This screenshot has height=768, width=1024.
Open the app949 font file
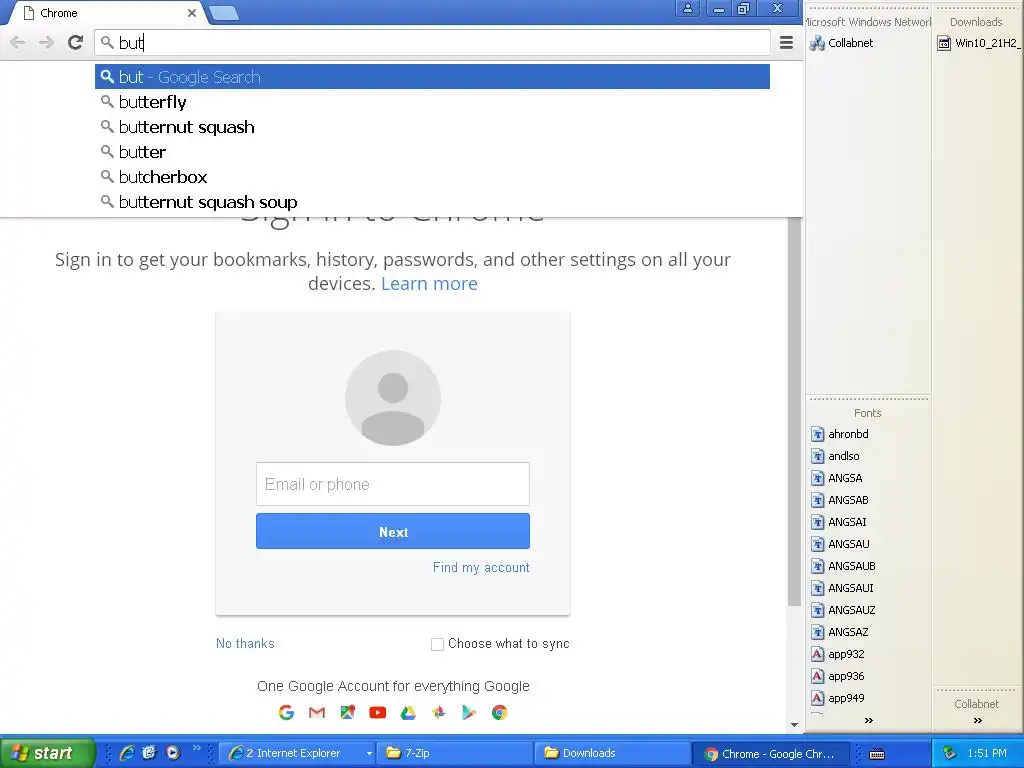pyautogui.click(x=838, y=698)
